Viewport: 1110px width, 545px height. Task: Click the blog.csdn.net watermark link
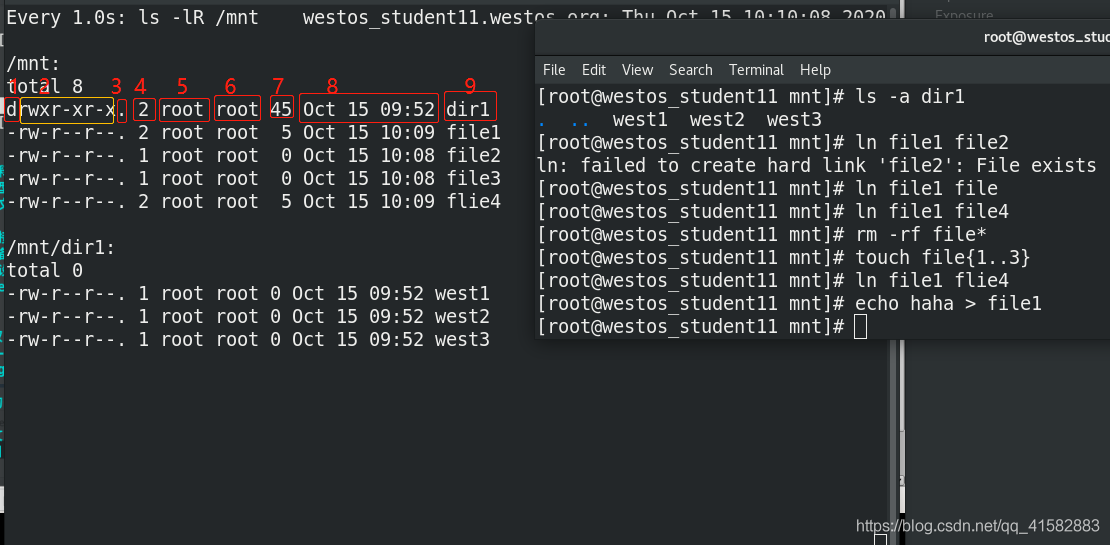coord(978,526)
